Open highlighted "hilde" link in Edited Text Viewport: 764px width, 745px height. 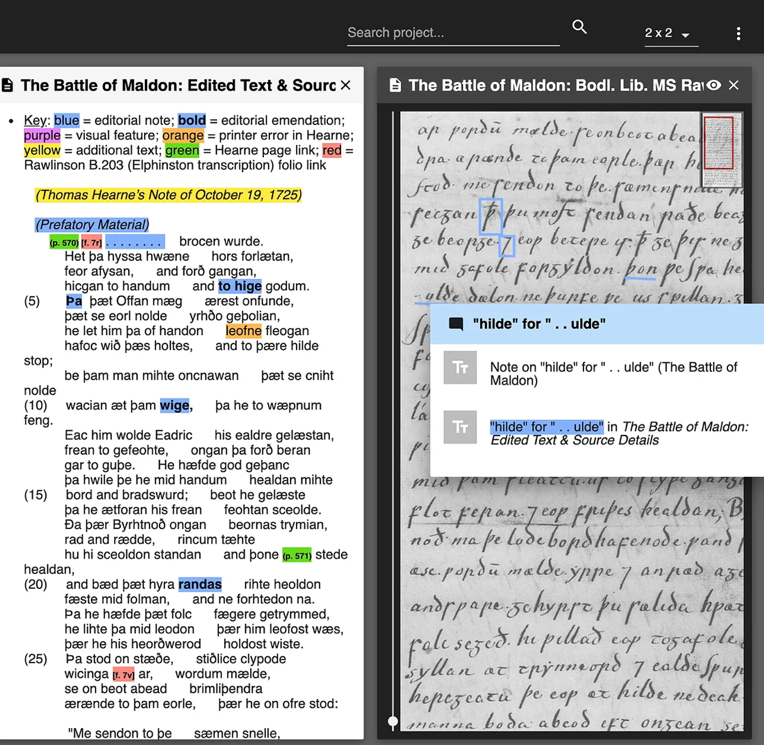pos(546,427)
